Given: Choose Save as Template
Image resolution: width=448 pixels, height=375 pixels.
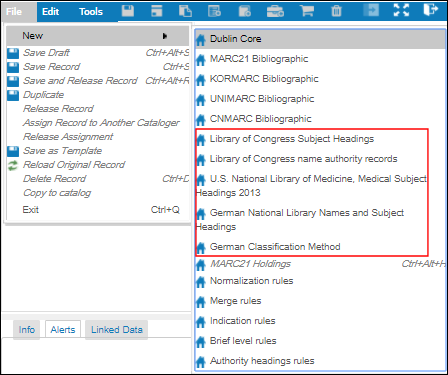Looking at the screenshot, I should [98, 151].
